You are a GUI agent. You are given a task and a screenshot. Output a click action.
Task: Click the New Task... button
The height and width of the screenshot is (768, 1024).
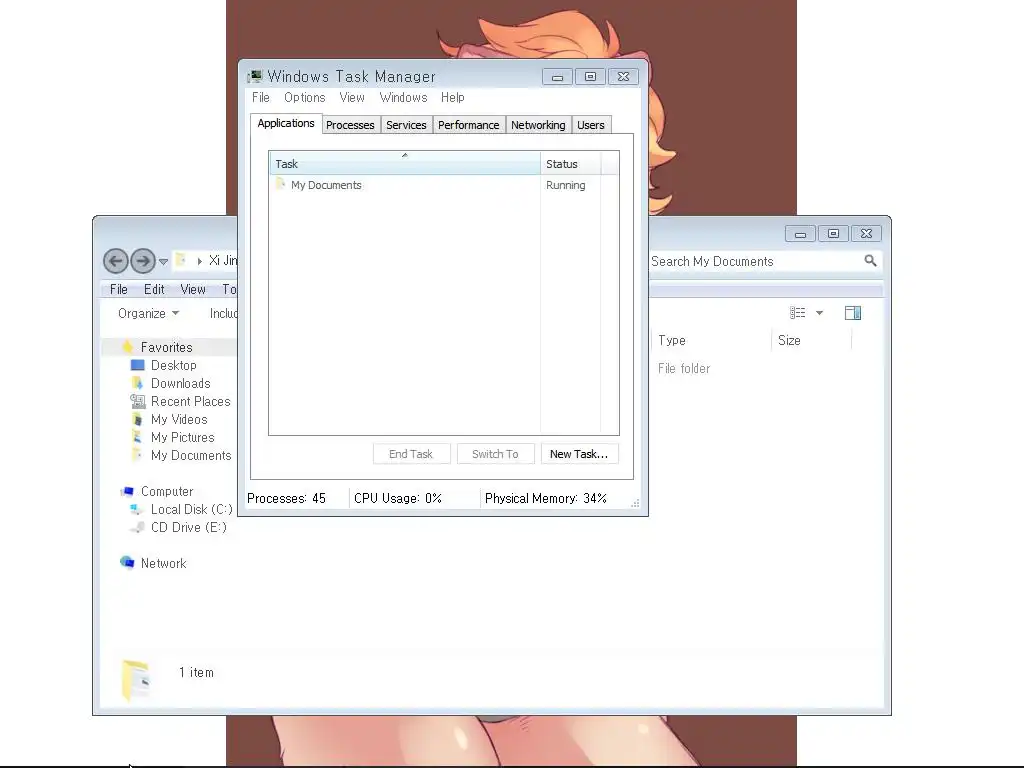(579, 454)
